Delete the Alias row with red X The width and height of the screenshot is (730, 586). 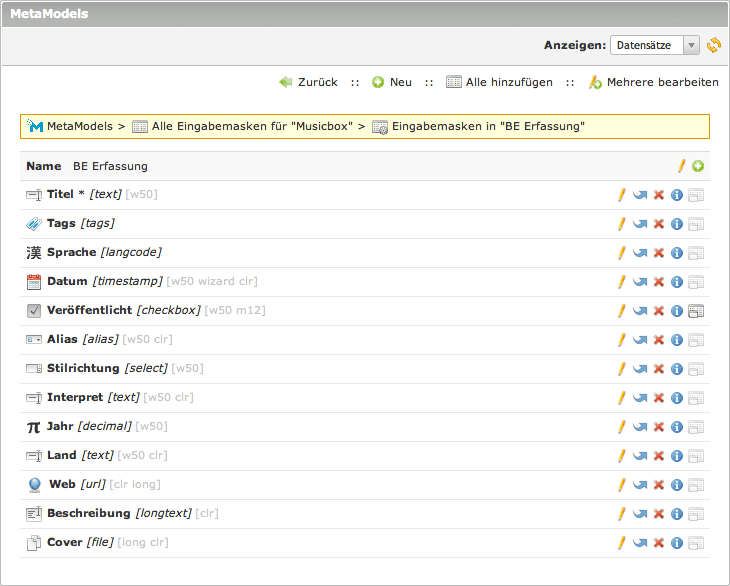point(658,340)
